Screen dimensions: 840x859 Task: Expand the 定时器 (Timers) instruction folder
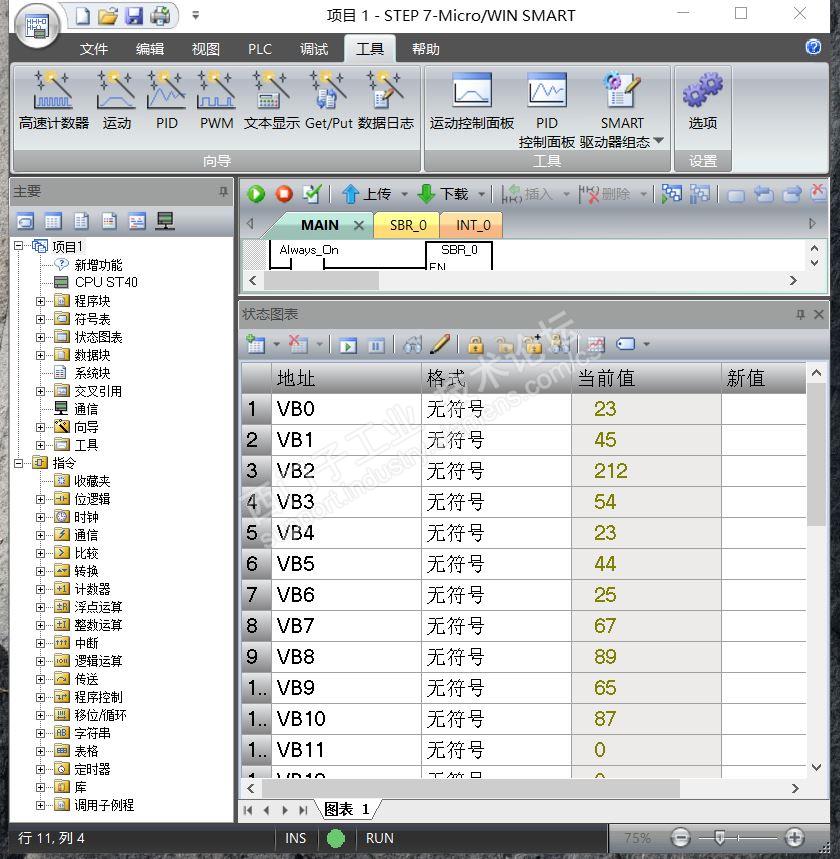pyautogui.click(x=40, y=769)
